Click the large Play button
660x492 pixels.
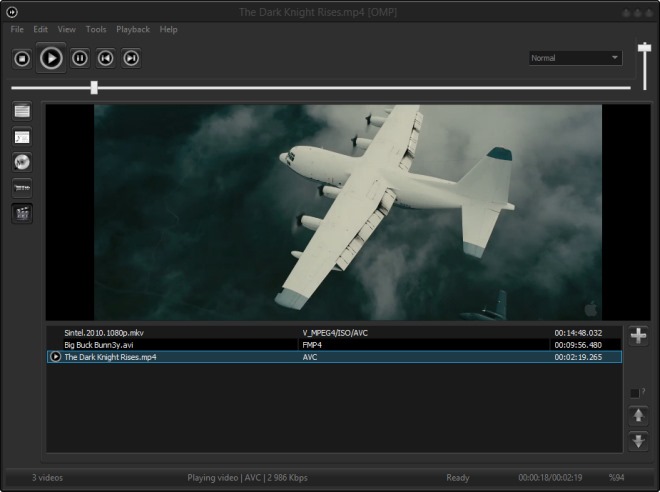(x=51, y=58)
